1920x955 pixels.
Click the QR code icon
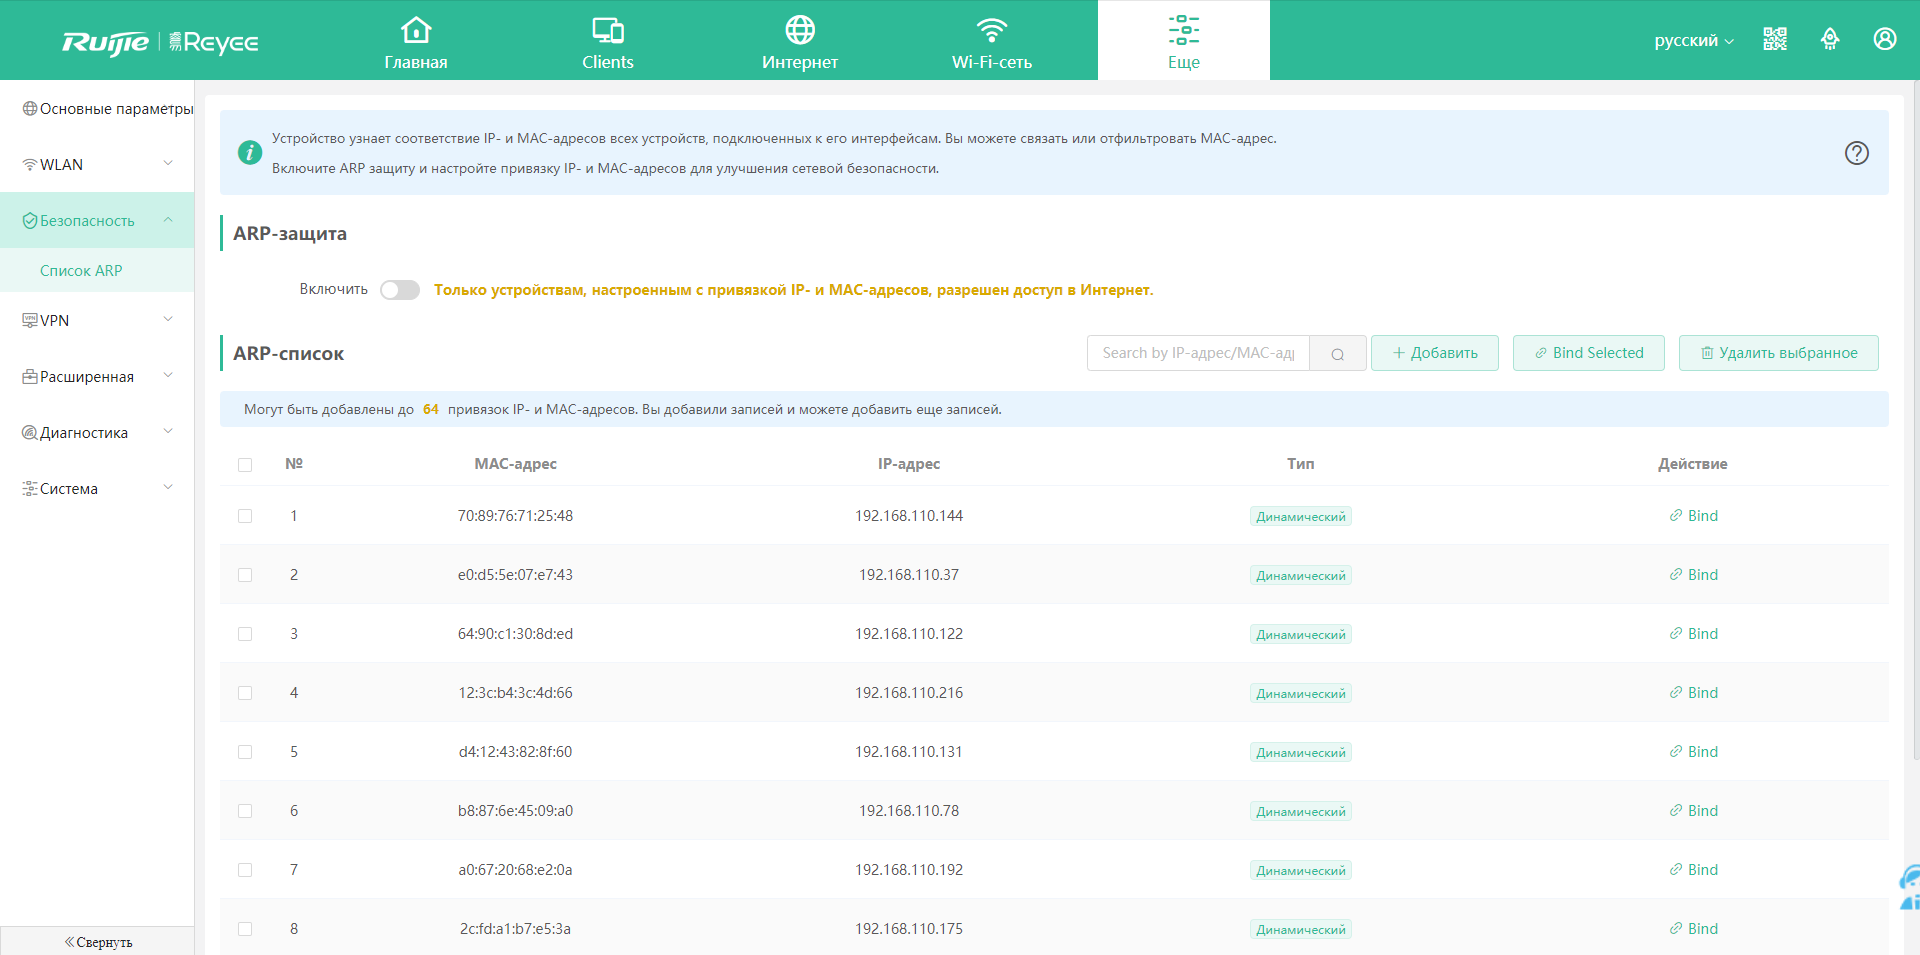(x=1775, y=39)
